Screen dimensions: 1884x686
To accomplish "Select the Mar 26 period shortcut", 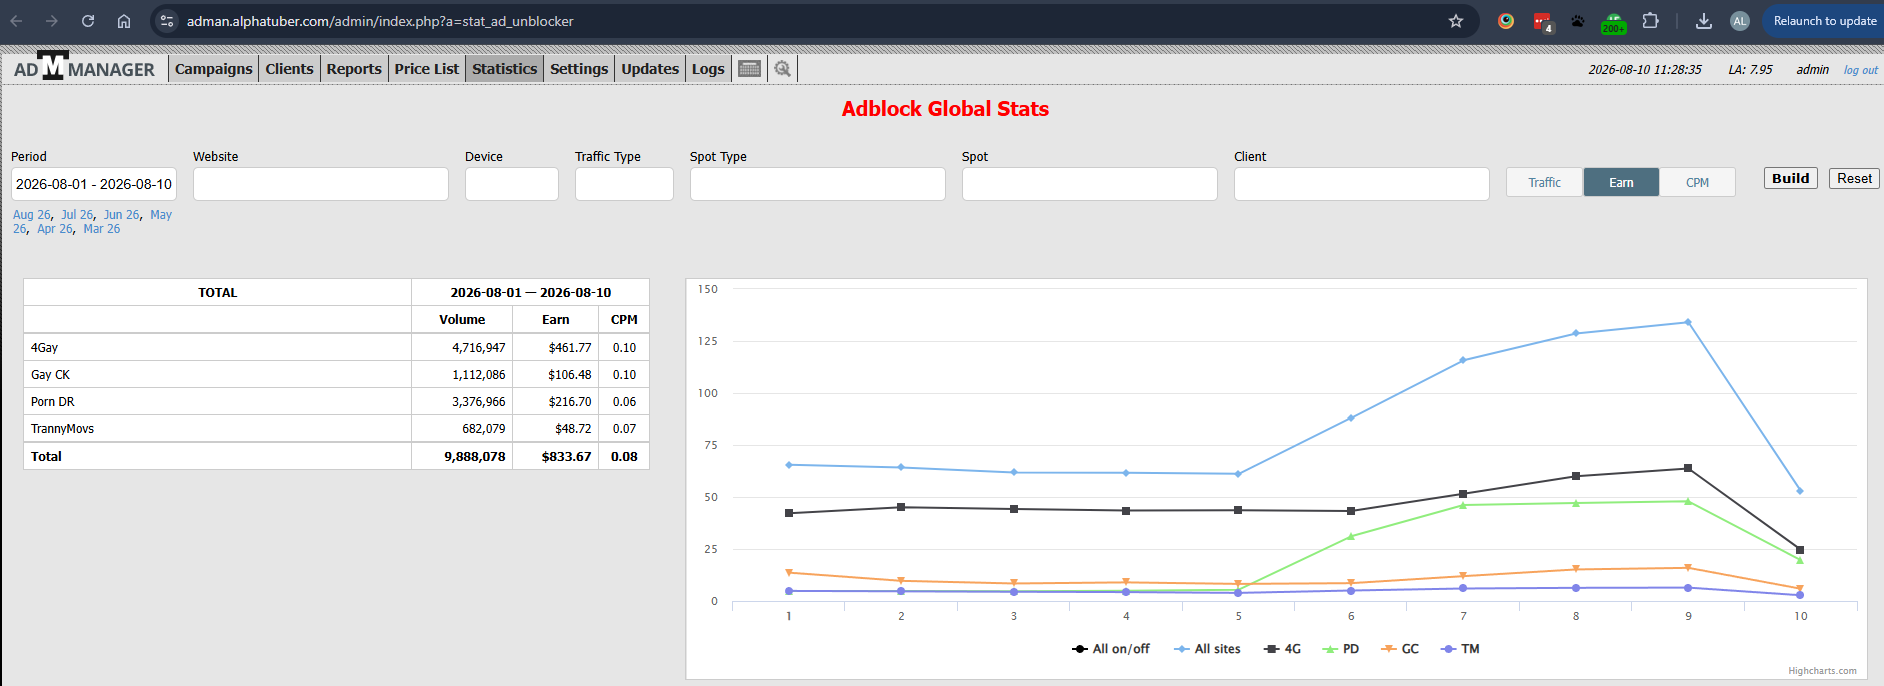I will 101,229.
